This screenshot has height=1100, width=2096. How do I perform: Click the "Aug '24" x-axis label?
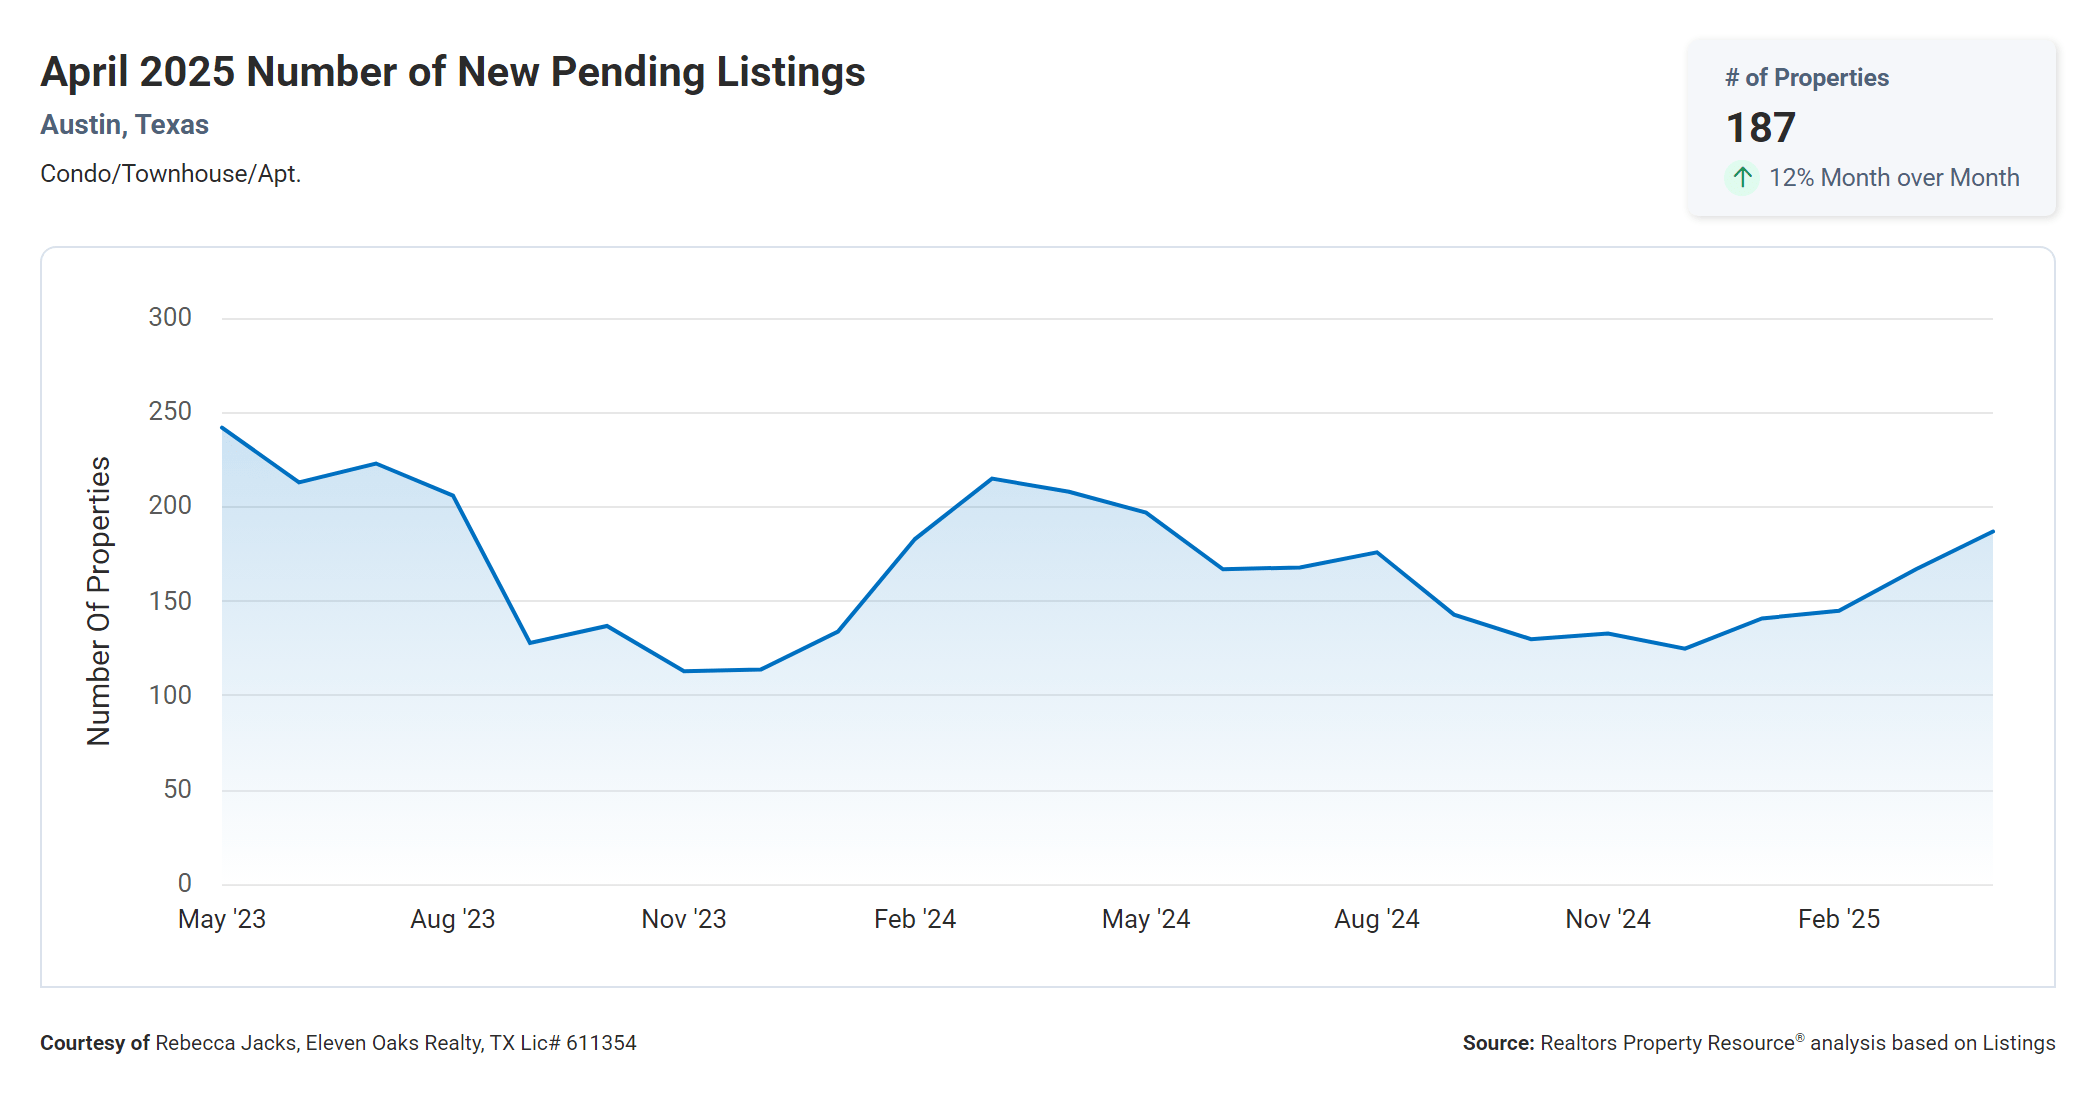[1377, 919]
